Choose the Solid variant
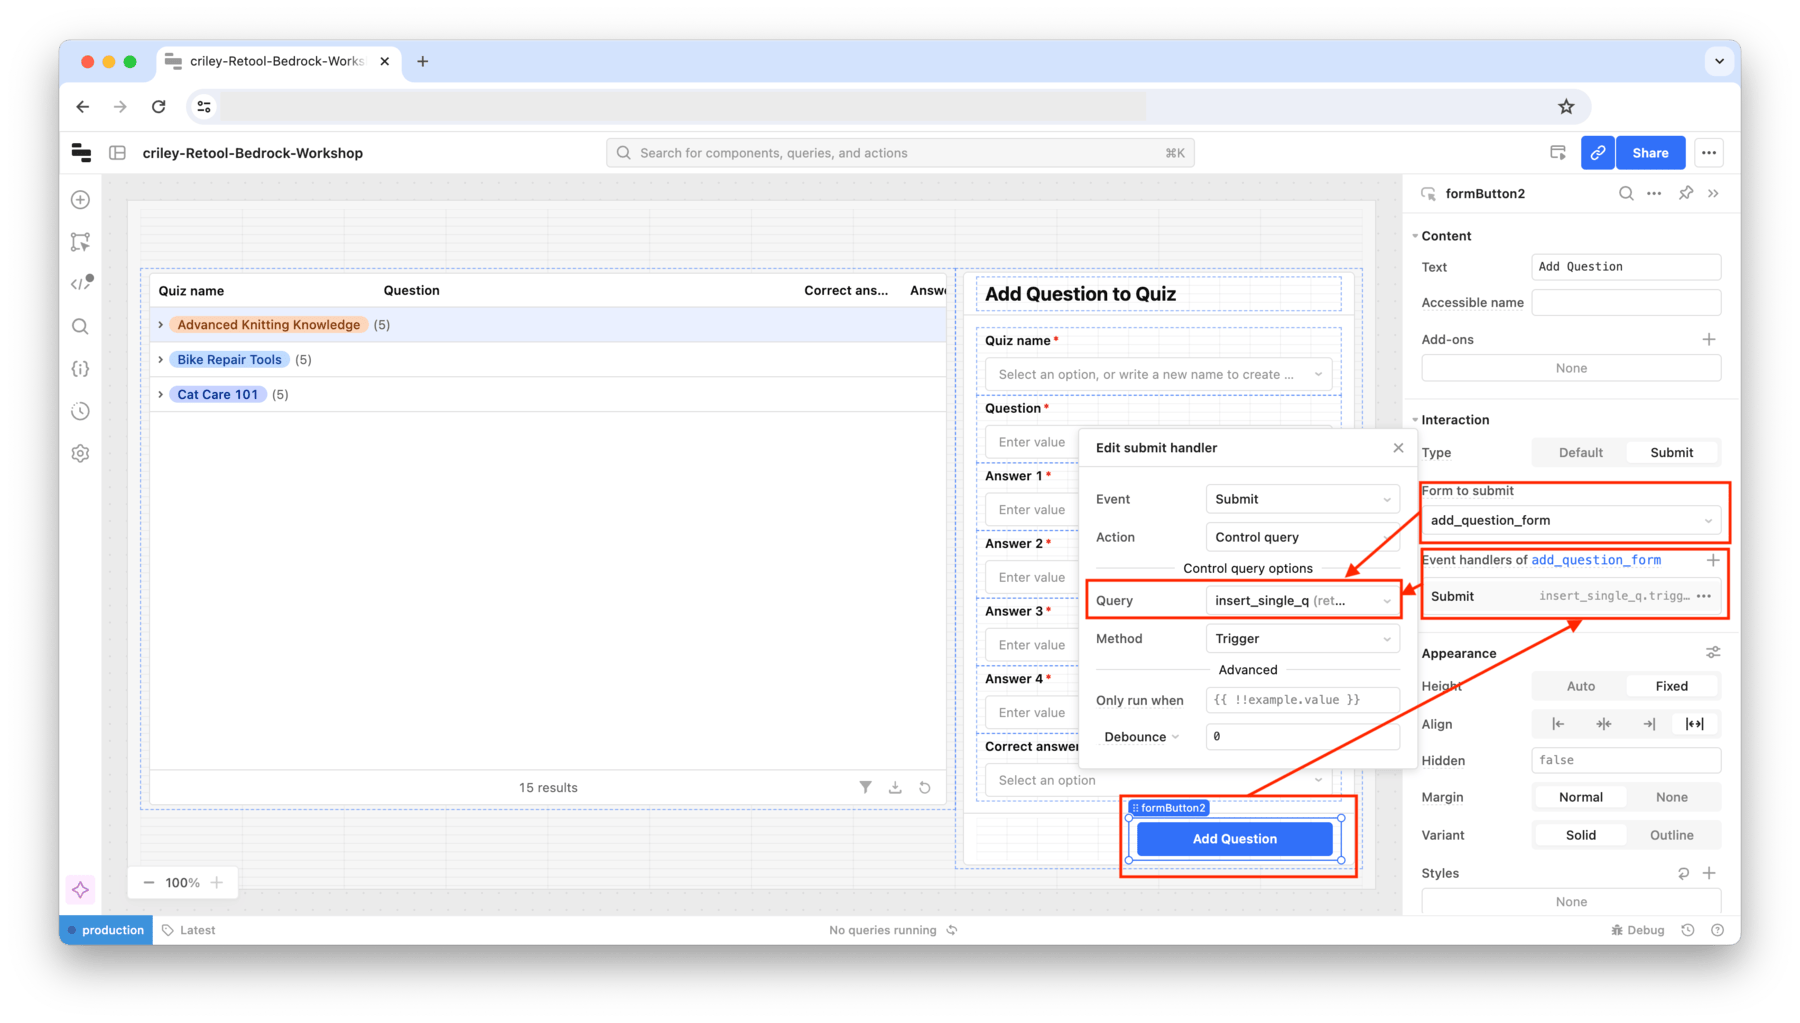This screenshot has height=1023, width=1800. (x=1580, y=835)
